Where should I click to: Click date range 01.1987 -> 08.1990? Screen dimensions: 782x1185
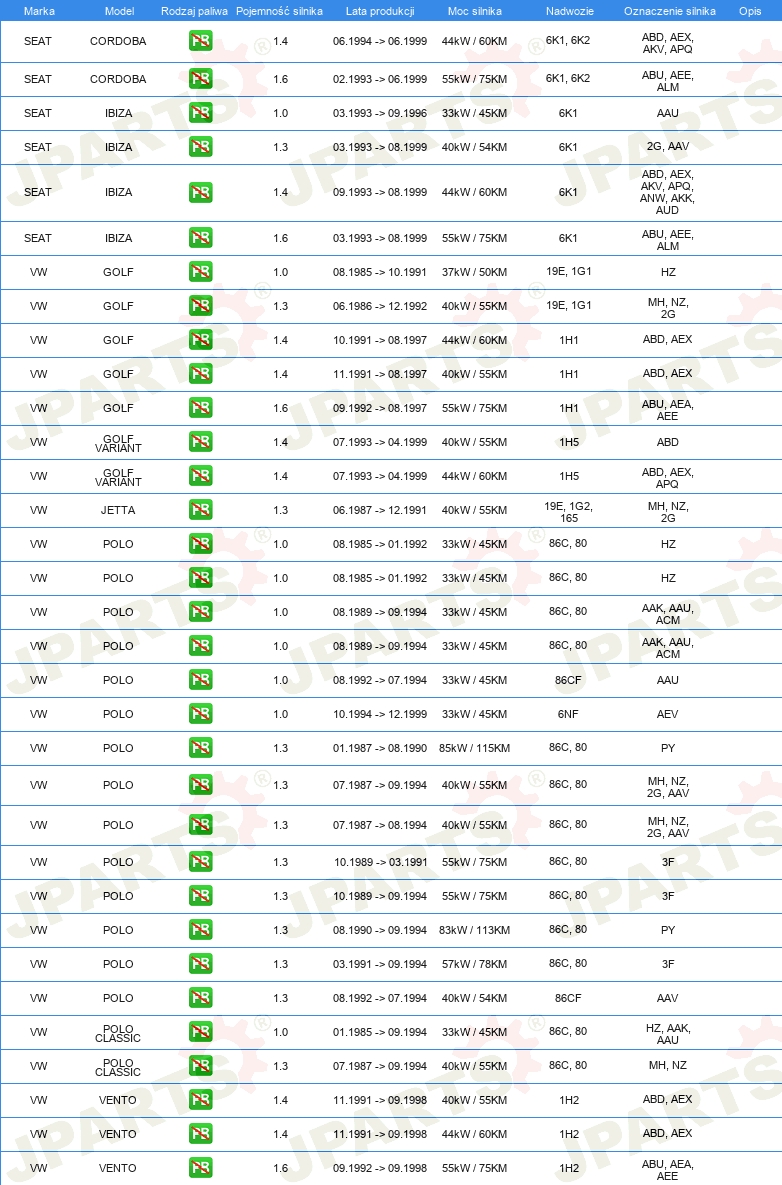[x=380, y=747]
